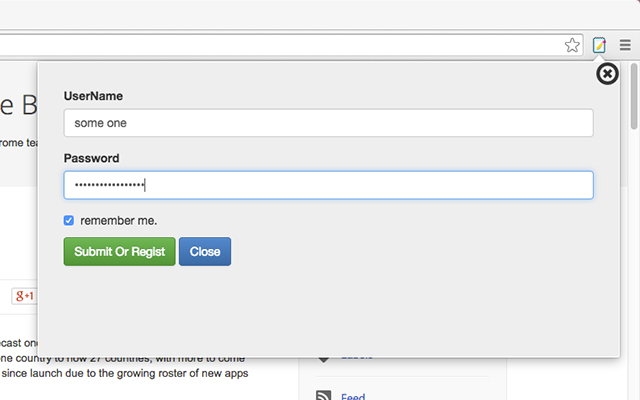Viewport: 640px width, 400px height.
Task: Click the RSS feed icon
Action: pos(324,396)
